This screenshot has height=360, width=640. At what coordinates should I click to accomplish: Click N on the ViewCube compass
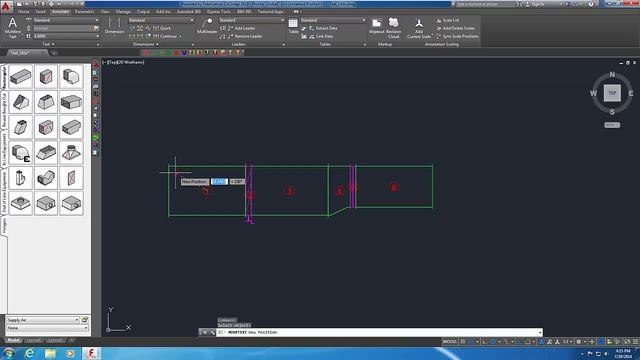coord(612,75)
